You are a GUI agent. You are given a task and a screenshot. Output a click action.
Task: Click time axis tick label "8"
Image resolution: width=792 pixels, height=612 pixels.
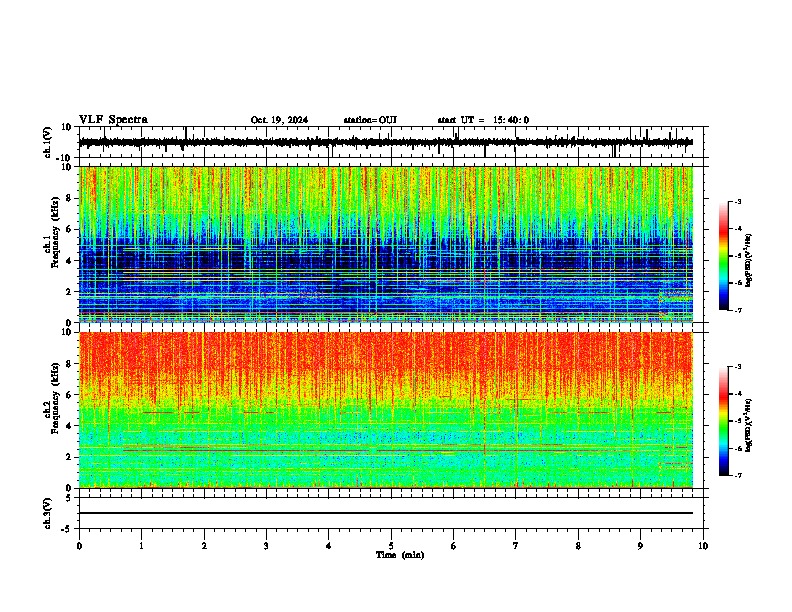pyautogui.click(x=578, y=546)
